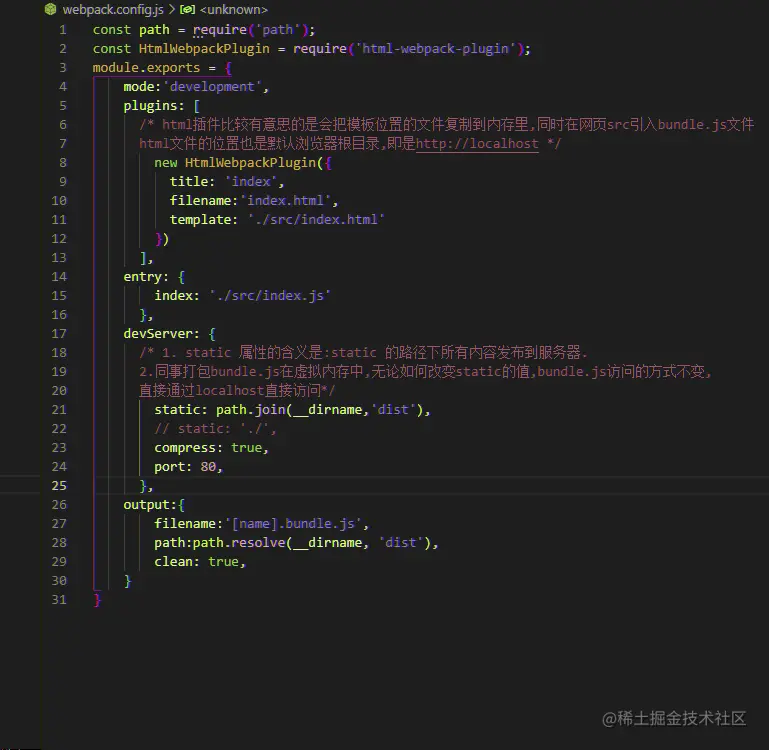Select the <unknown> breadcrumb symbol

(234, 9)
